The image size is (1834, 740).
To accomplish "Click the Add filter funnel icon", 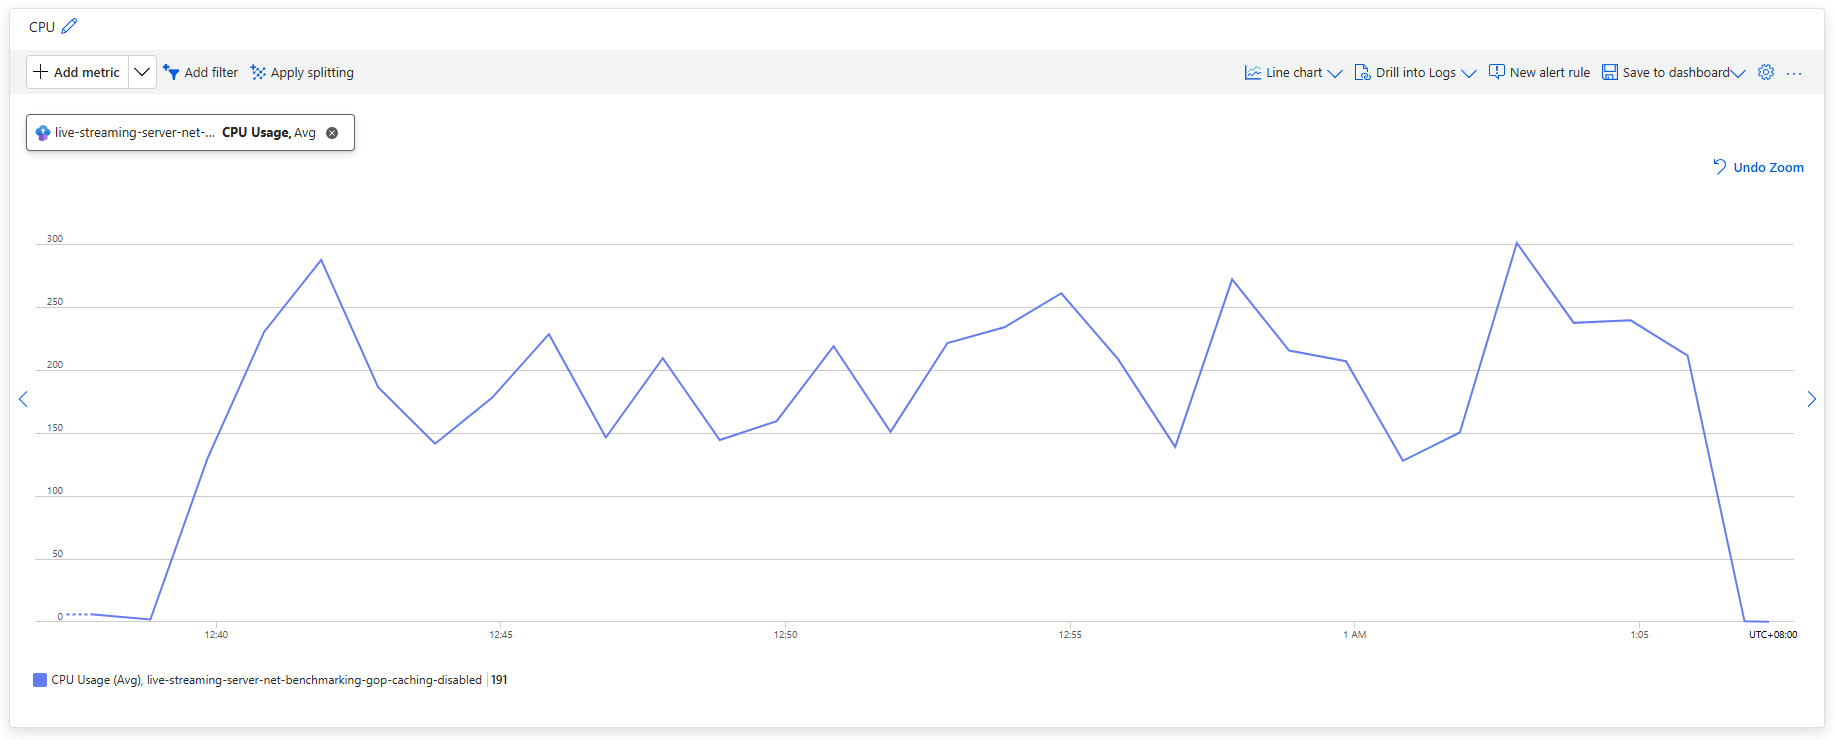I will 171,72.
